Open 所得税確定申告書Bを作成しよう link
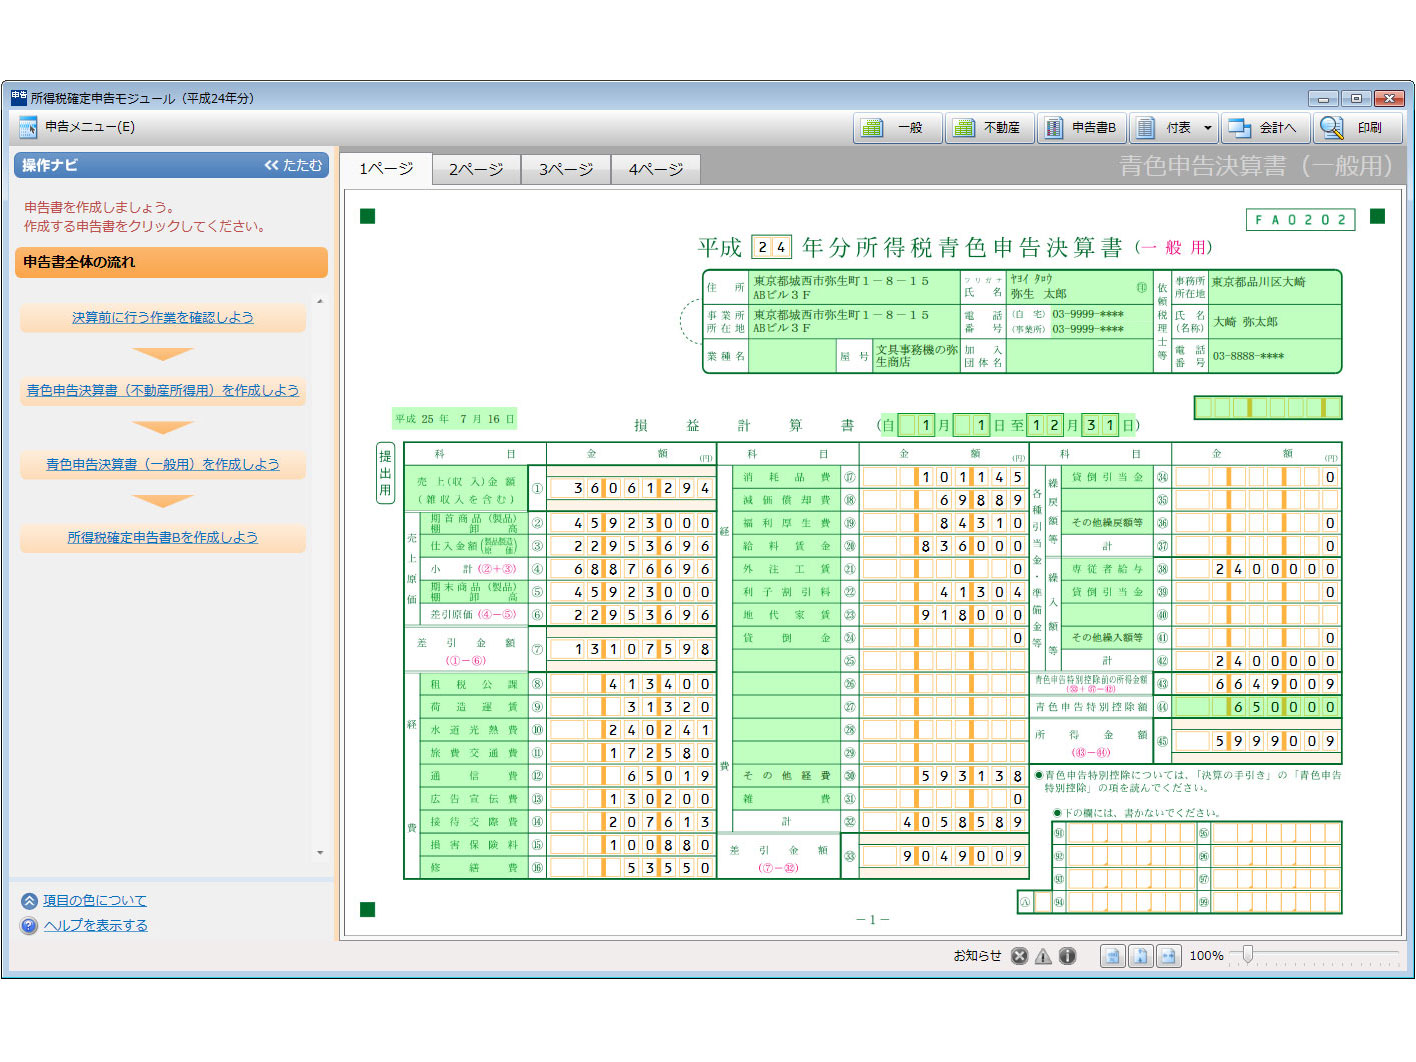The height and width of the screenshot is (1062, 1416). [x=162, y=537]
